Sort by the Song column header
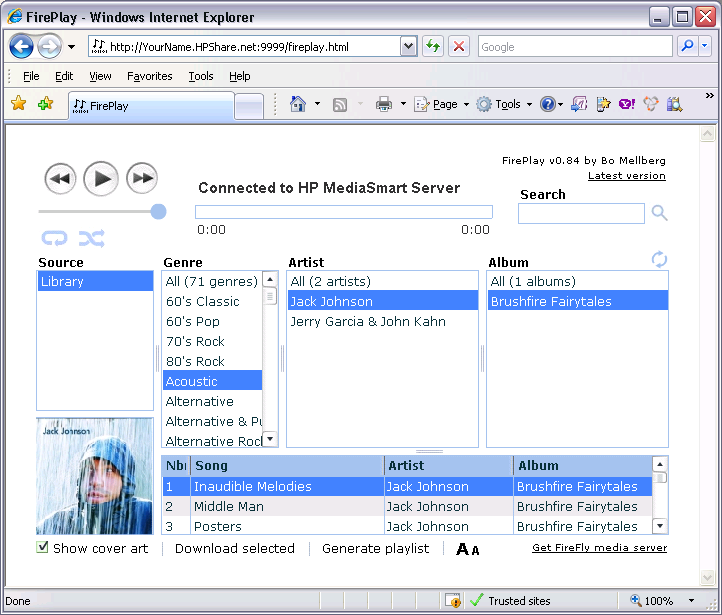The image size is (722, 615). (x=287, y=466)
